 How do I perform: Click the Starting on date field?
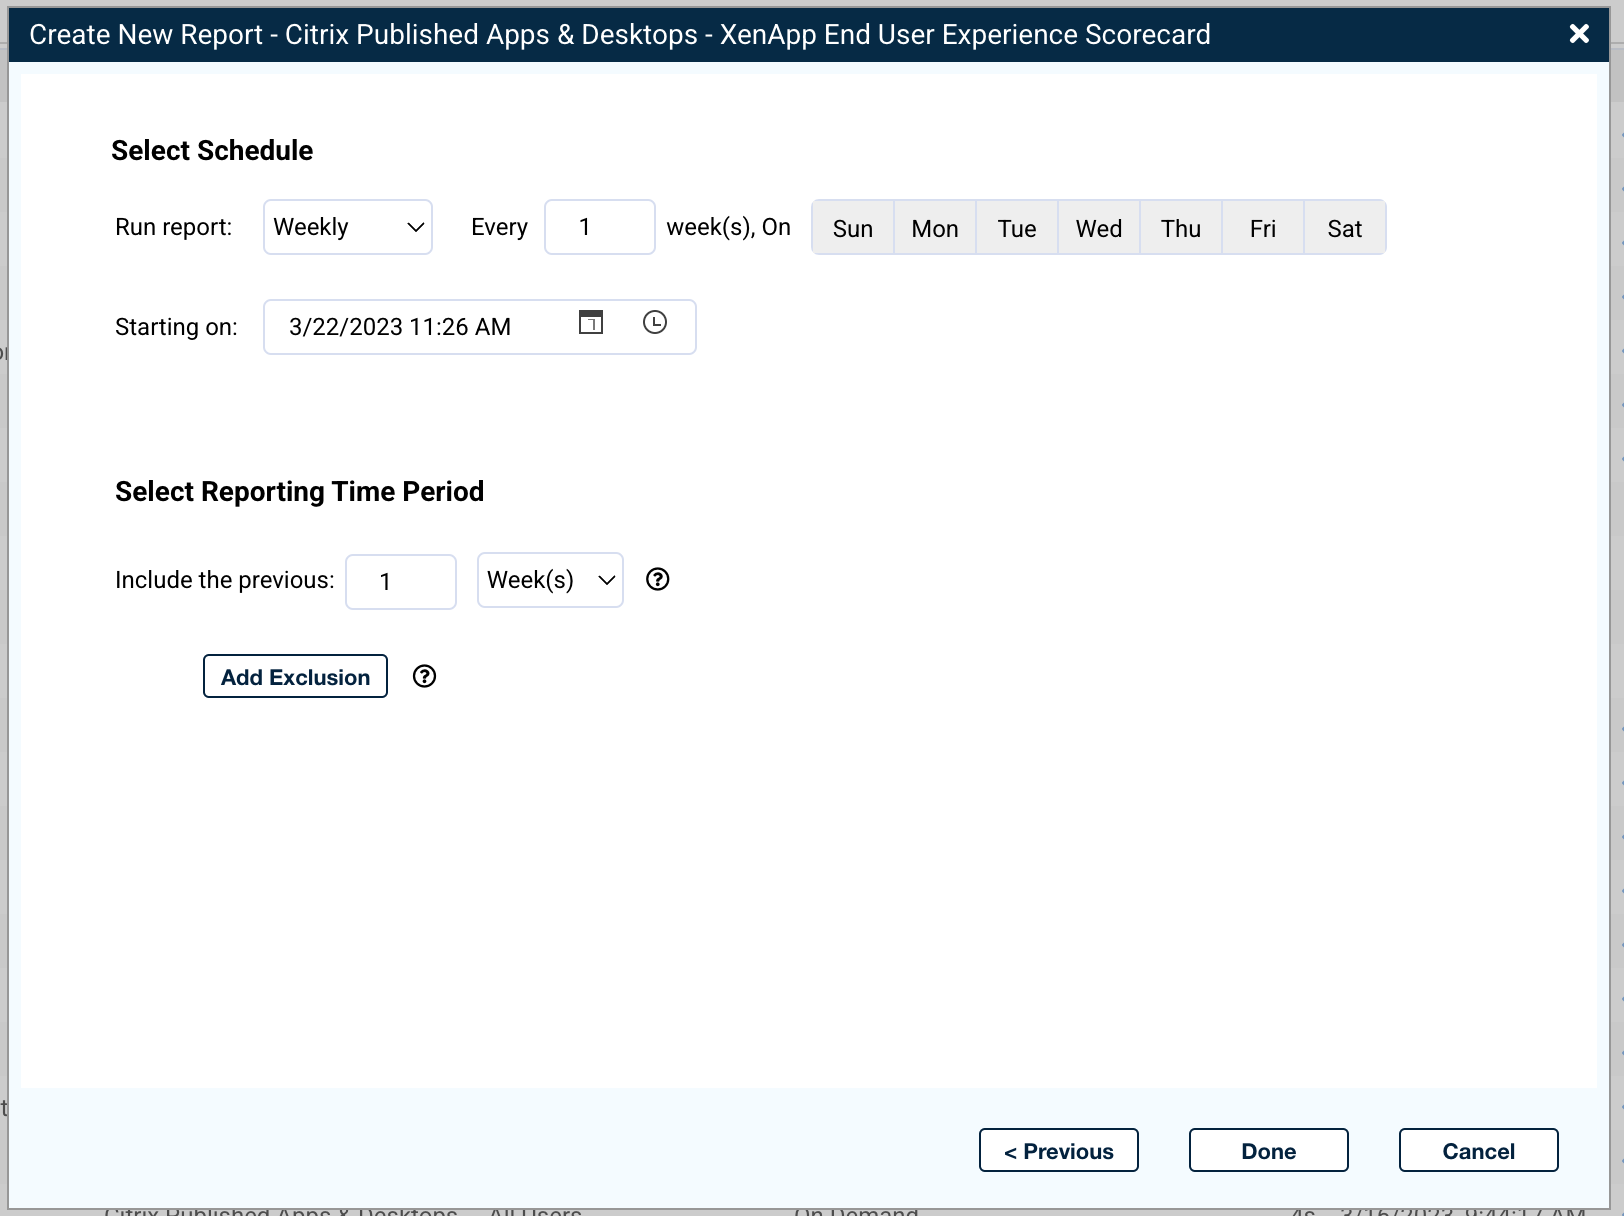point(480,327)
